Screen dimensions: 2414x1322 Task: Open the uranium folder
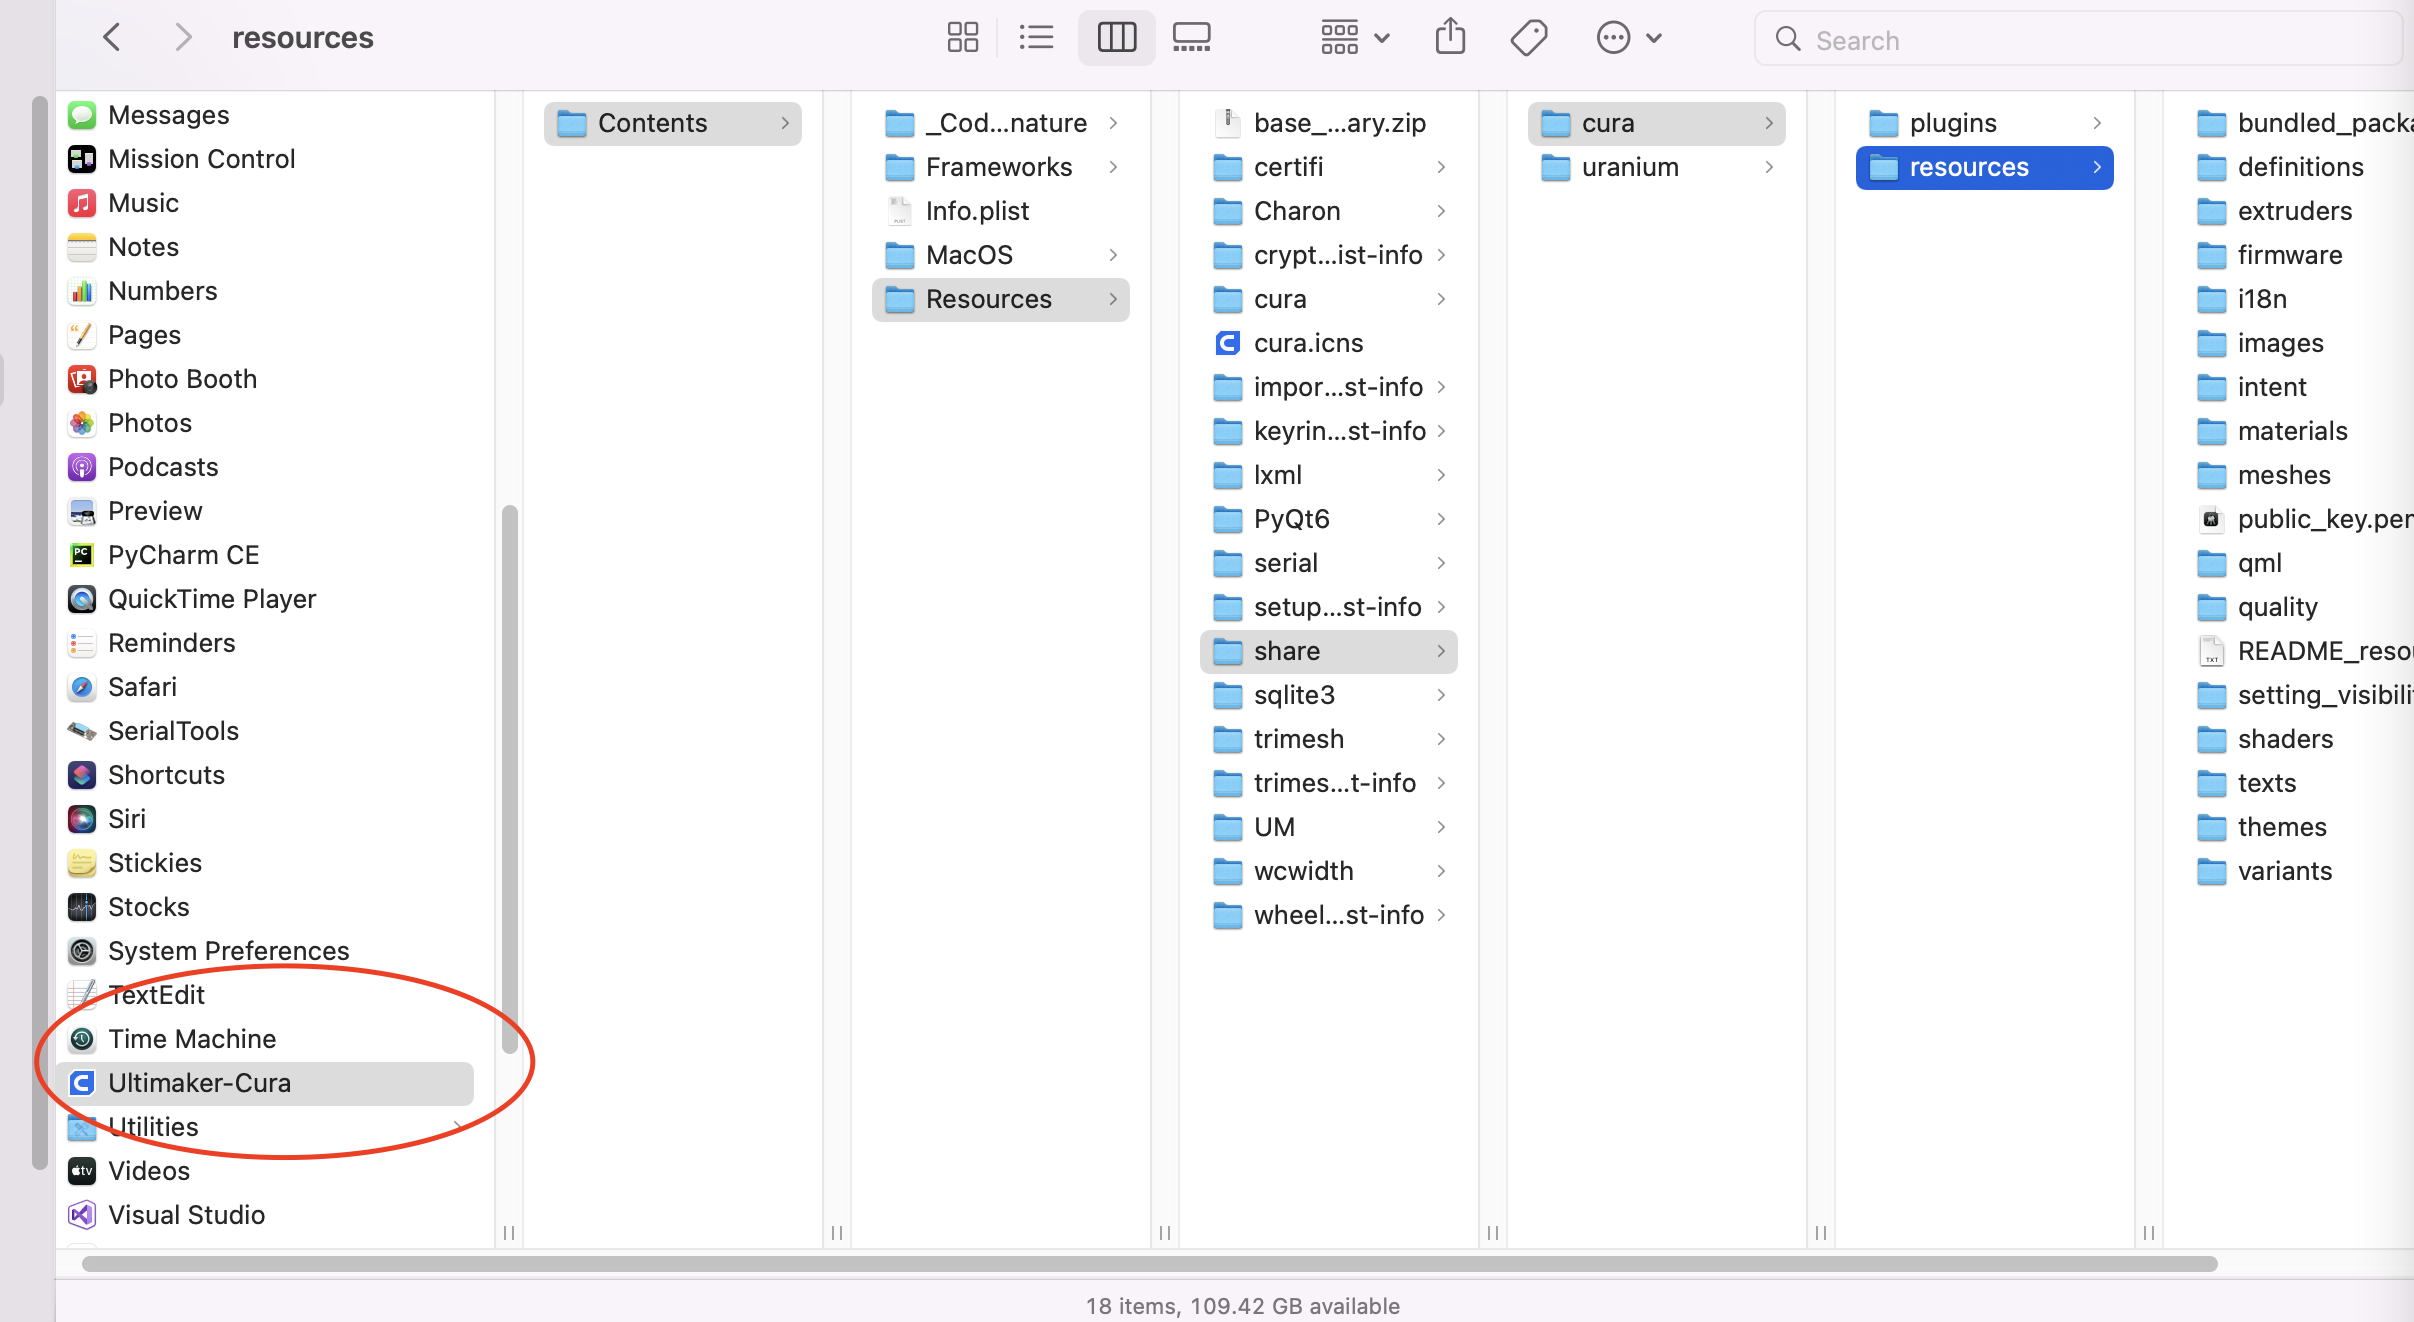tap(1629, 167)
